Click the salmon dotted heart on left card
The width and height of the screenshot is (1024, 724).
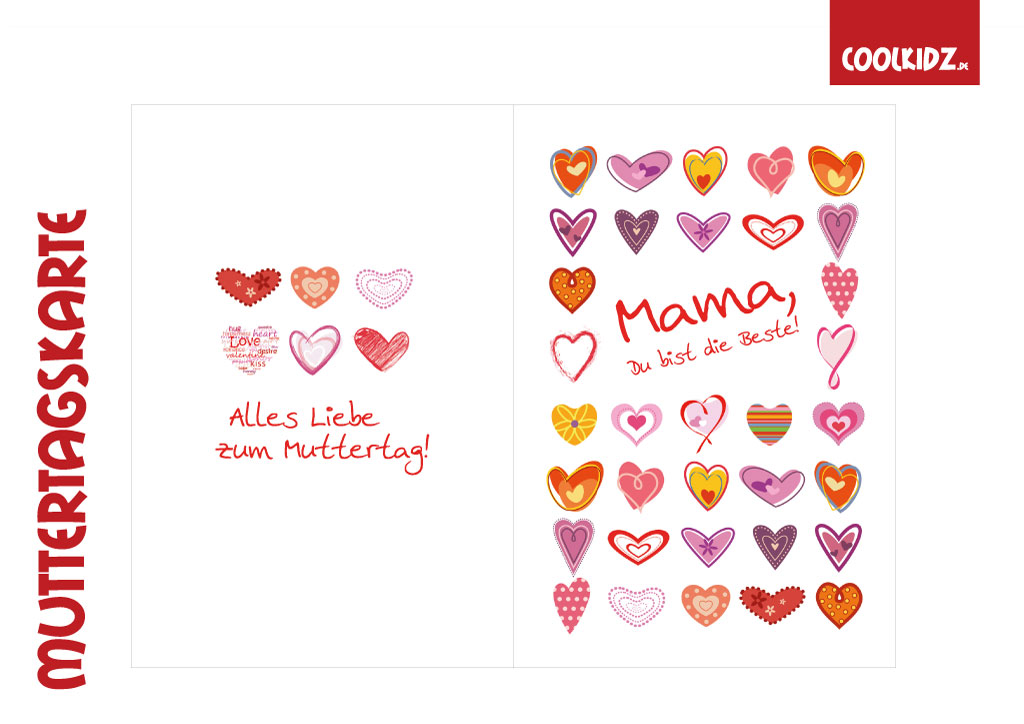(x=315, y=287)
